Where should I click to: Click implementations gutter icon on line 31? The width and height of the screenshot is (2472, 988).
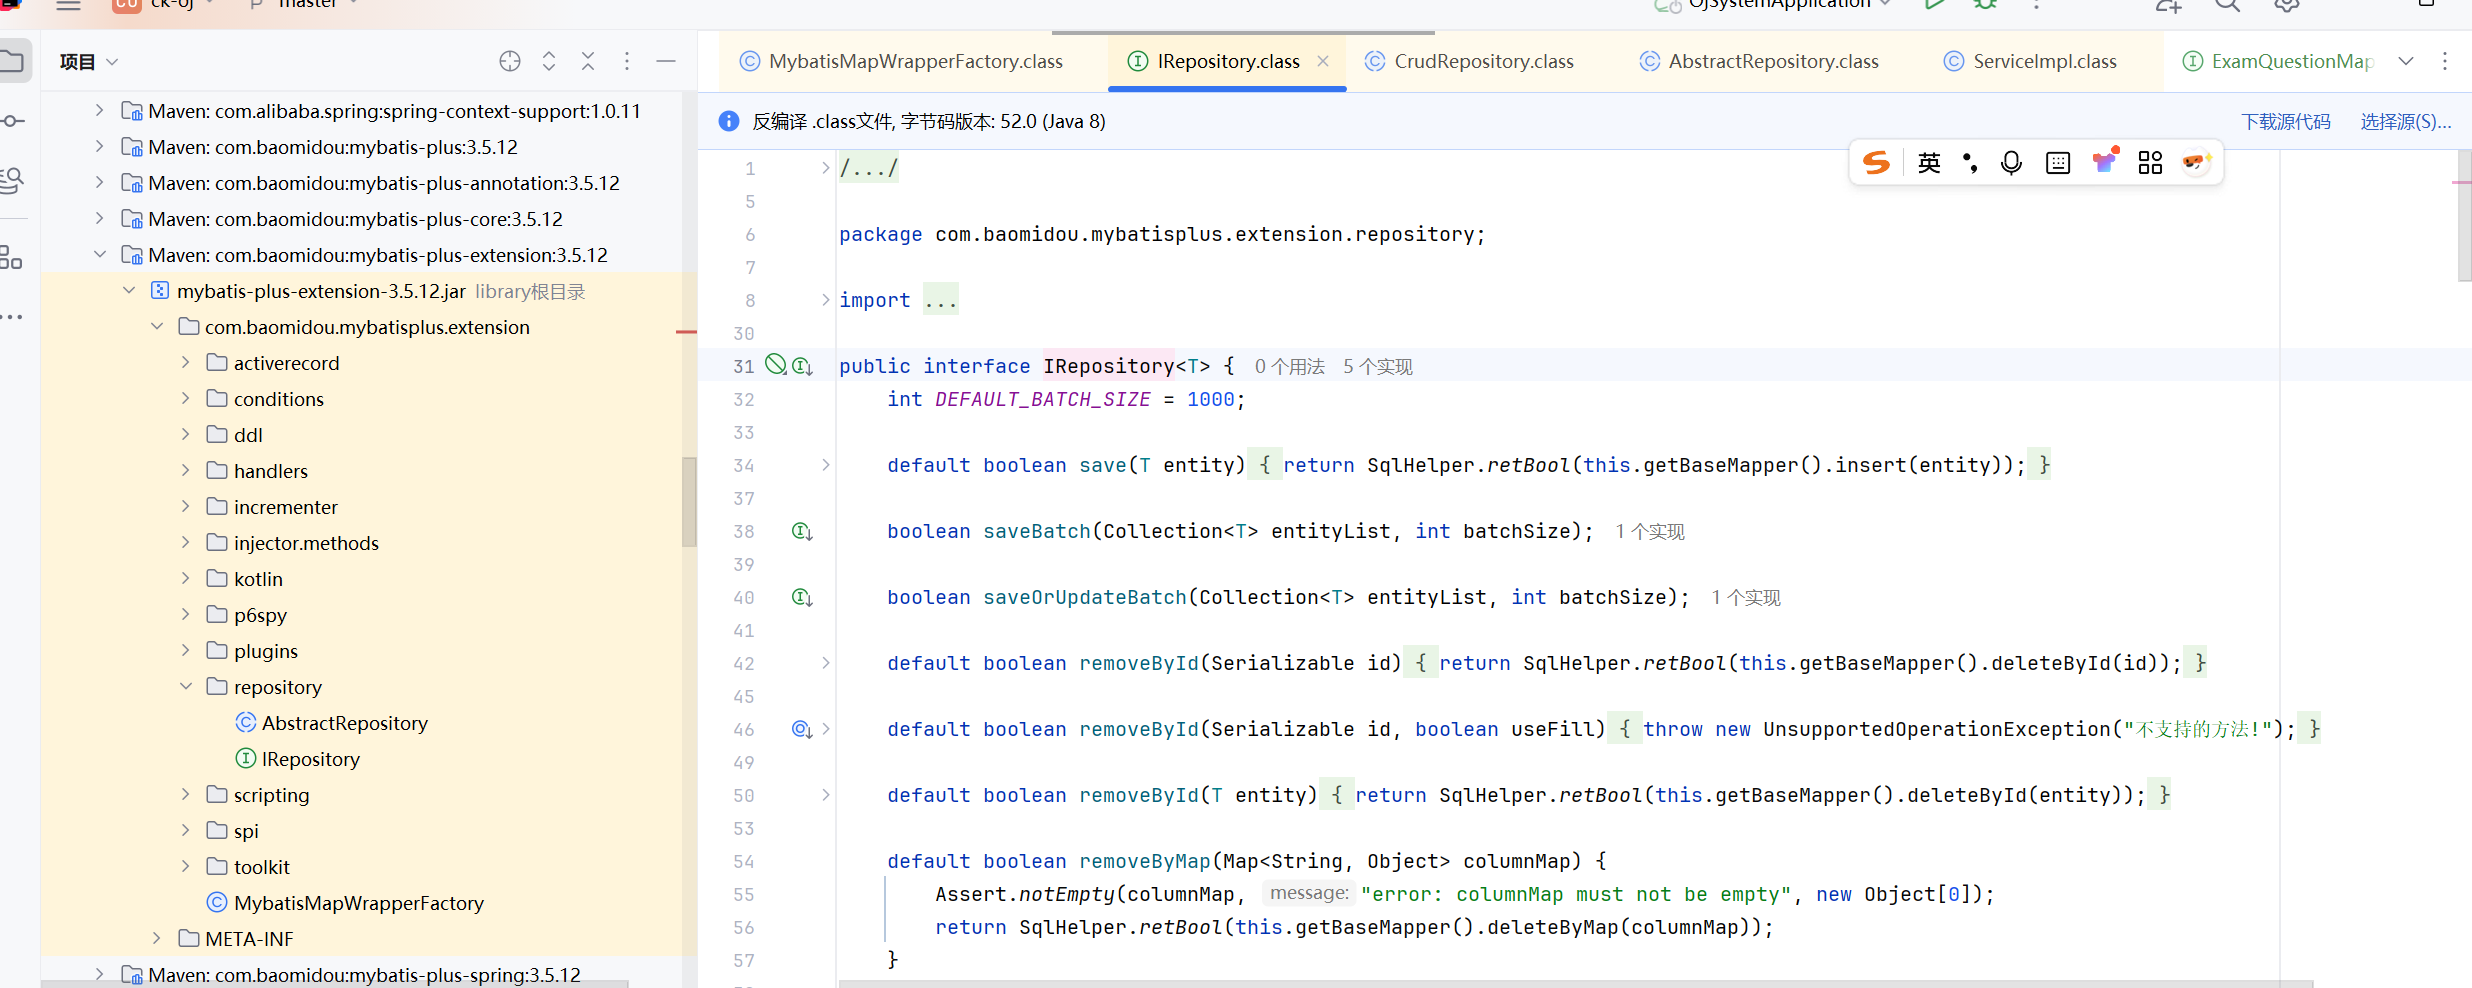(802, 366)
